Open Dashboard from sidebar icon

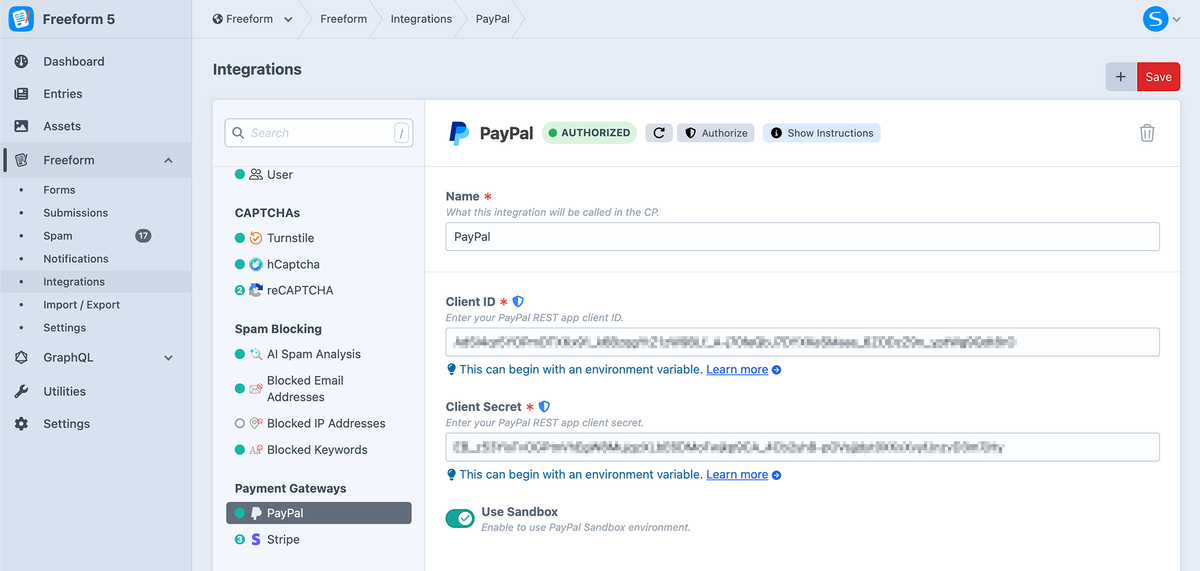[x=21, y=62]
